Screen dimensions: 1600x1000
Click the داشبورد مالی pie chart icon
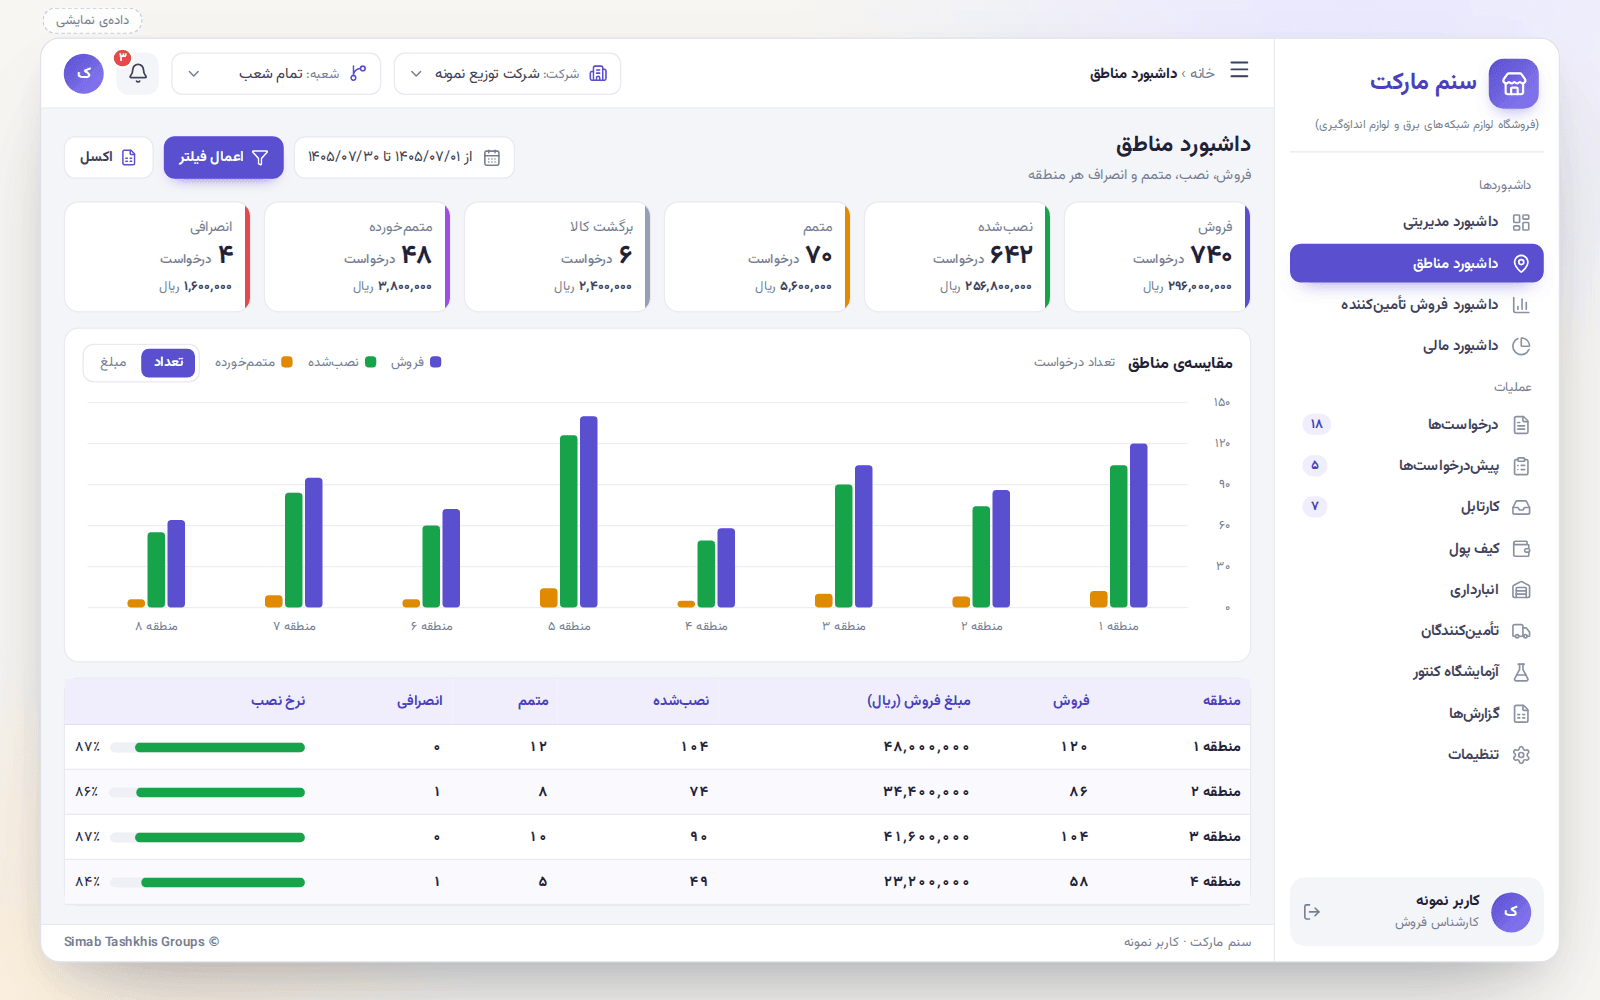point(1521,346)
